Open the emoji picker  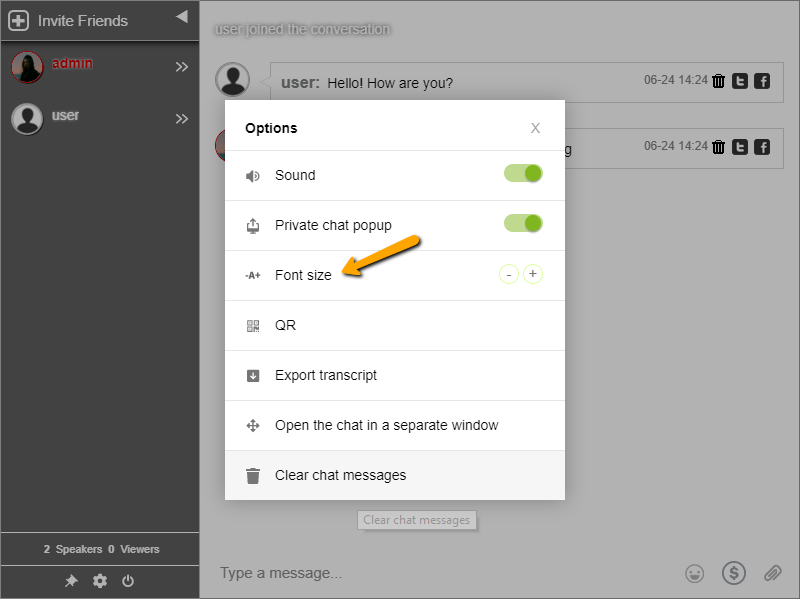(x=694, y=572)
